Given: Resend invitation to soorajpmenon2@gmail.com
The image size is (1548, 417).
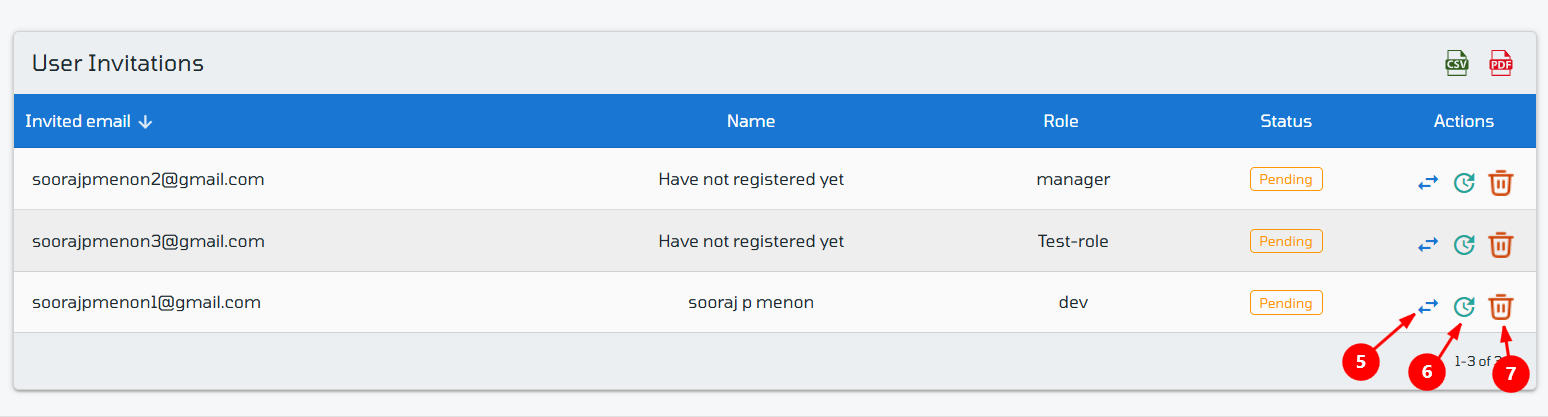Looking at the screenshot, I should point(1464,183).
